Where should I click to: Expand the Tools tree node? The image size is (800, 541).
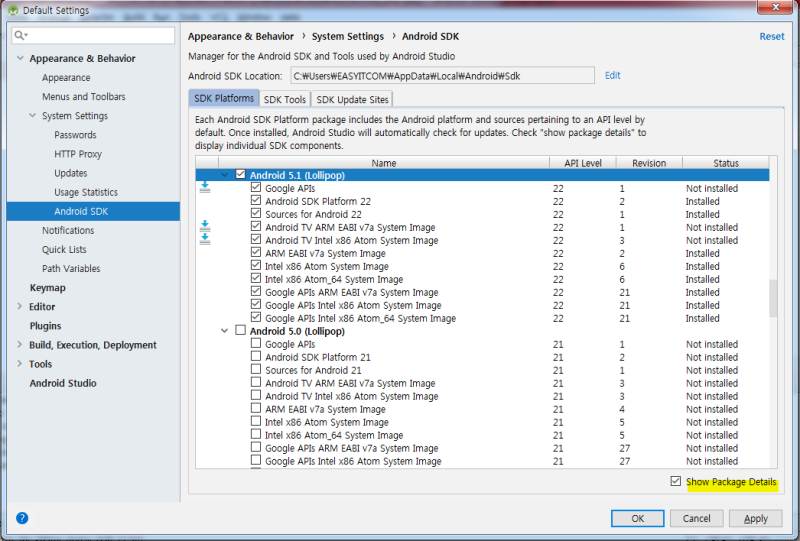[20, 363]
